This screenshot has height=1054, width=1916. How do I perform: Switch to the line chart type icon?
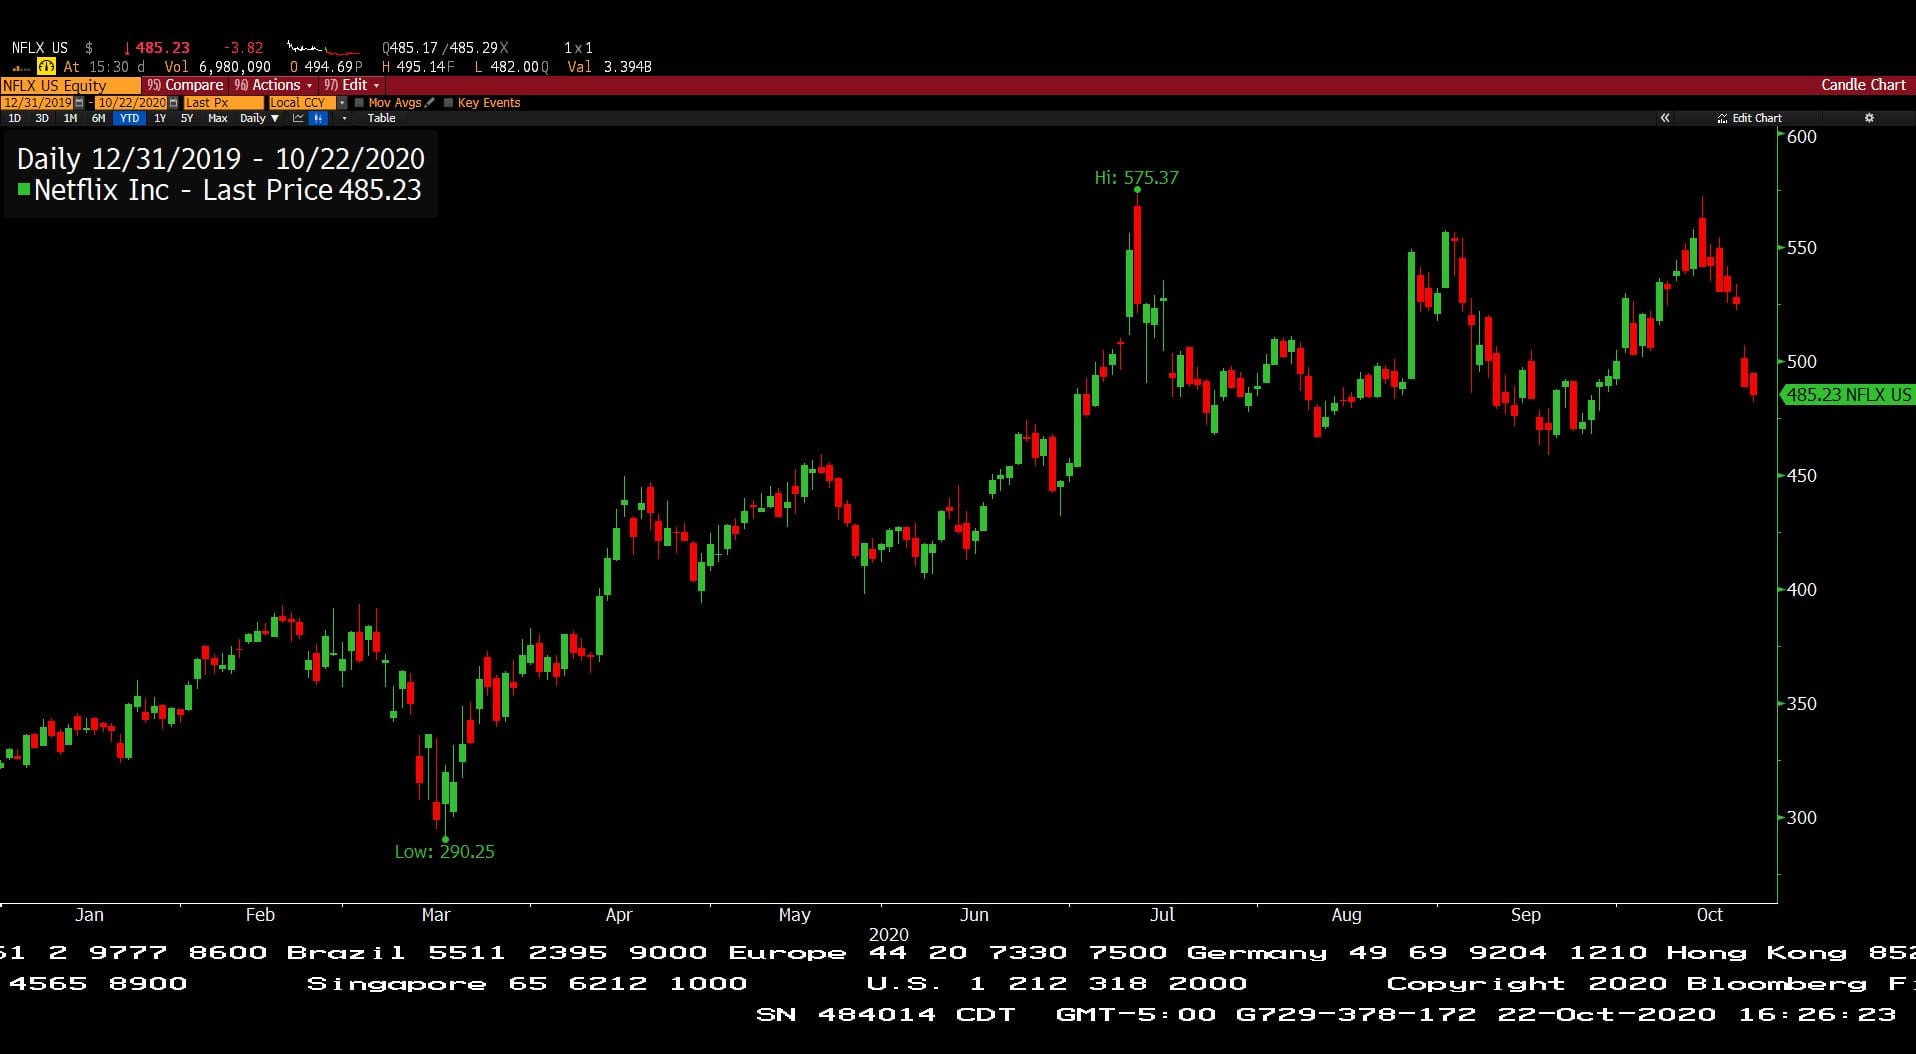tap(298, 118)
